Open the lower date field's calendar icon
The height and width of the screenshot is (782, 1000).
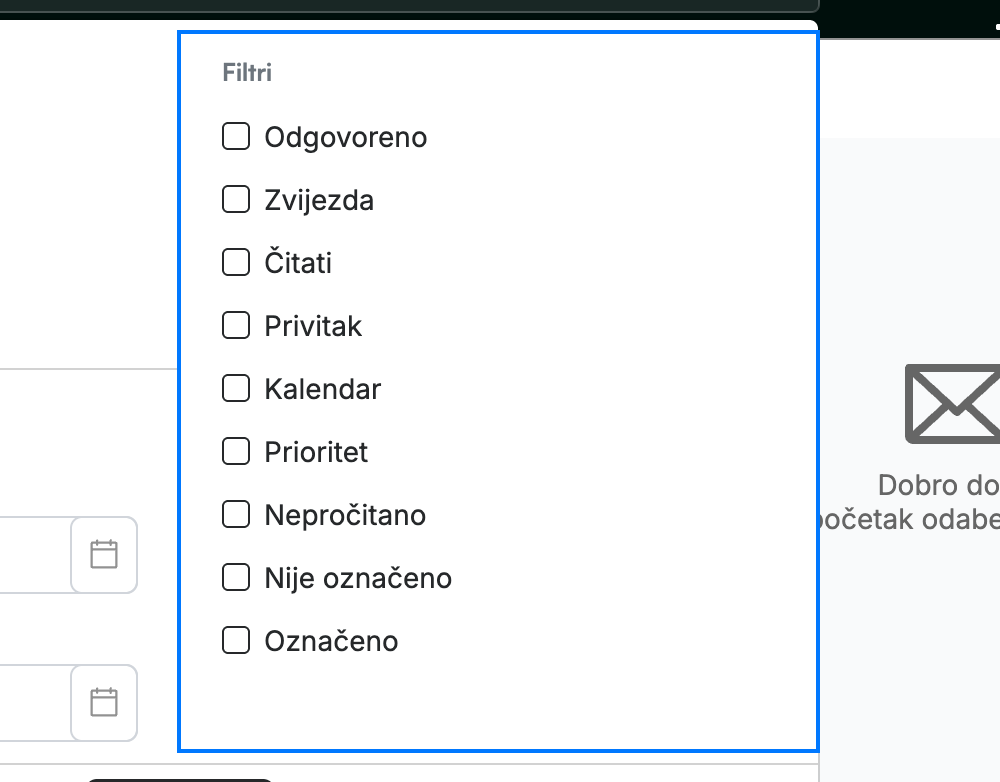tap(104, 702)
